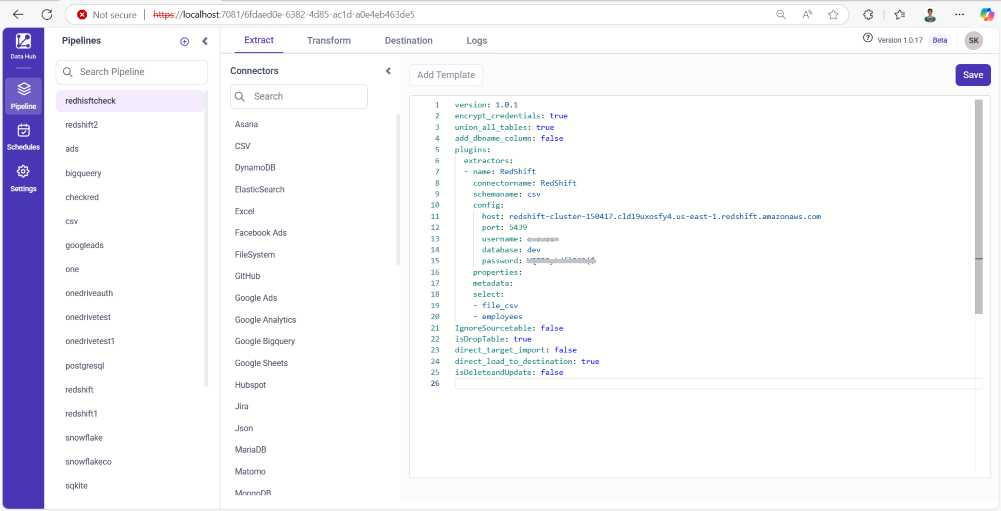1001x511 pixels.
Task: Choose the Google Analytics connector
Action: pyautogui.click(x=266, y=319)
